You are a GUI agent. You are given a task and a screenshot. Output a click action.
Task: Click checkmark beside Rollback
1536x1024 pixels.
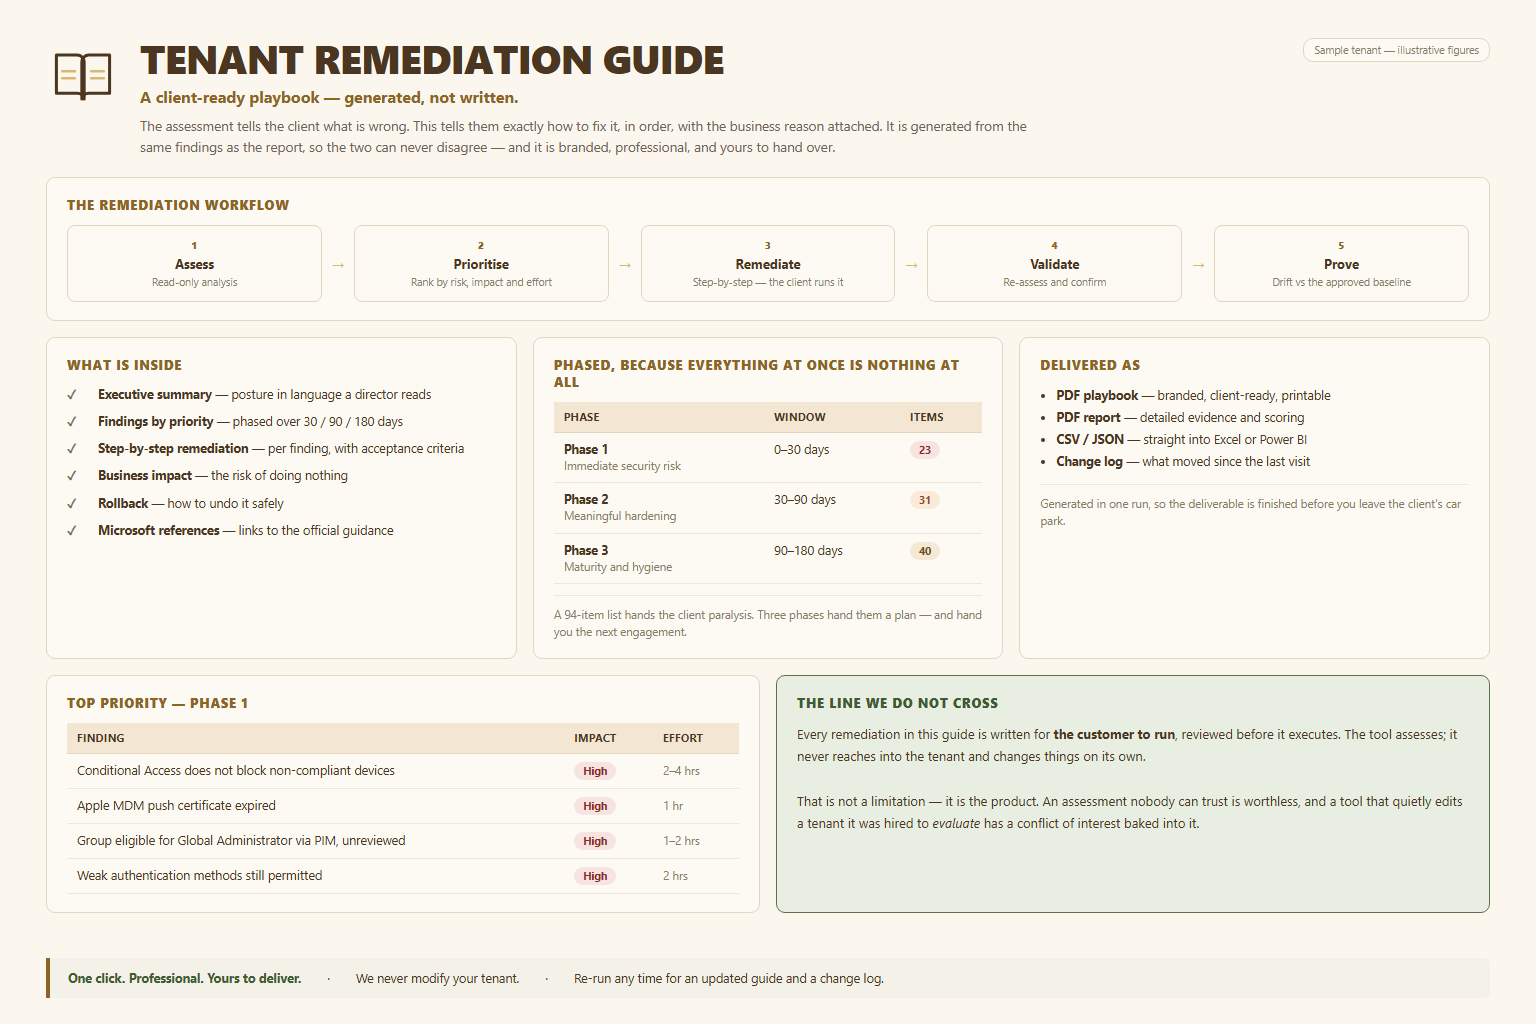coord(72,504)
